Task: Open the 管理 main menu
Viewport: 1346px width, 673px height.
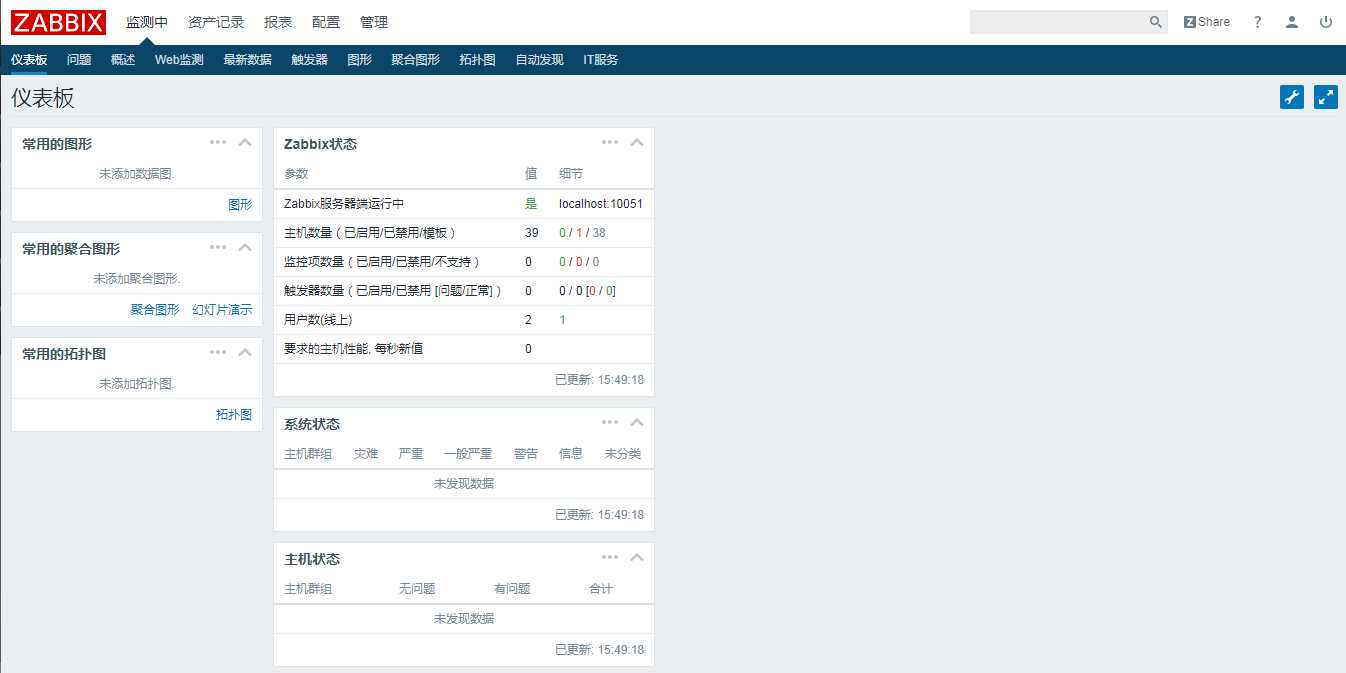Action: [x=374, y=22]
